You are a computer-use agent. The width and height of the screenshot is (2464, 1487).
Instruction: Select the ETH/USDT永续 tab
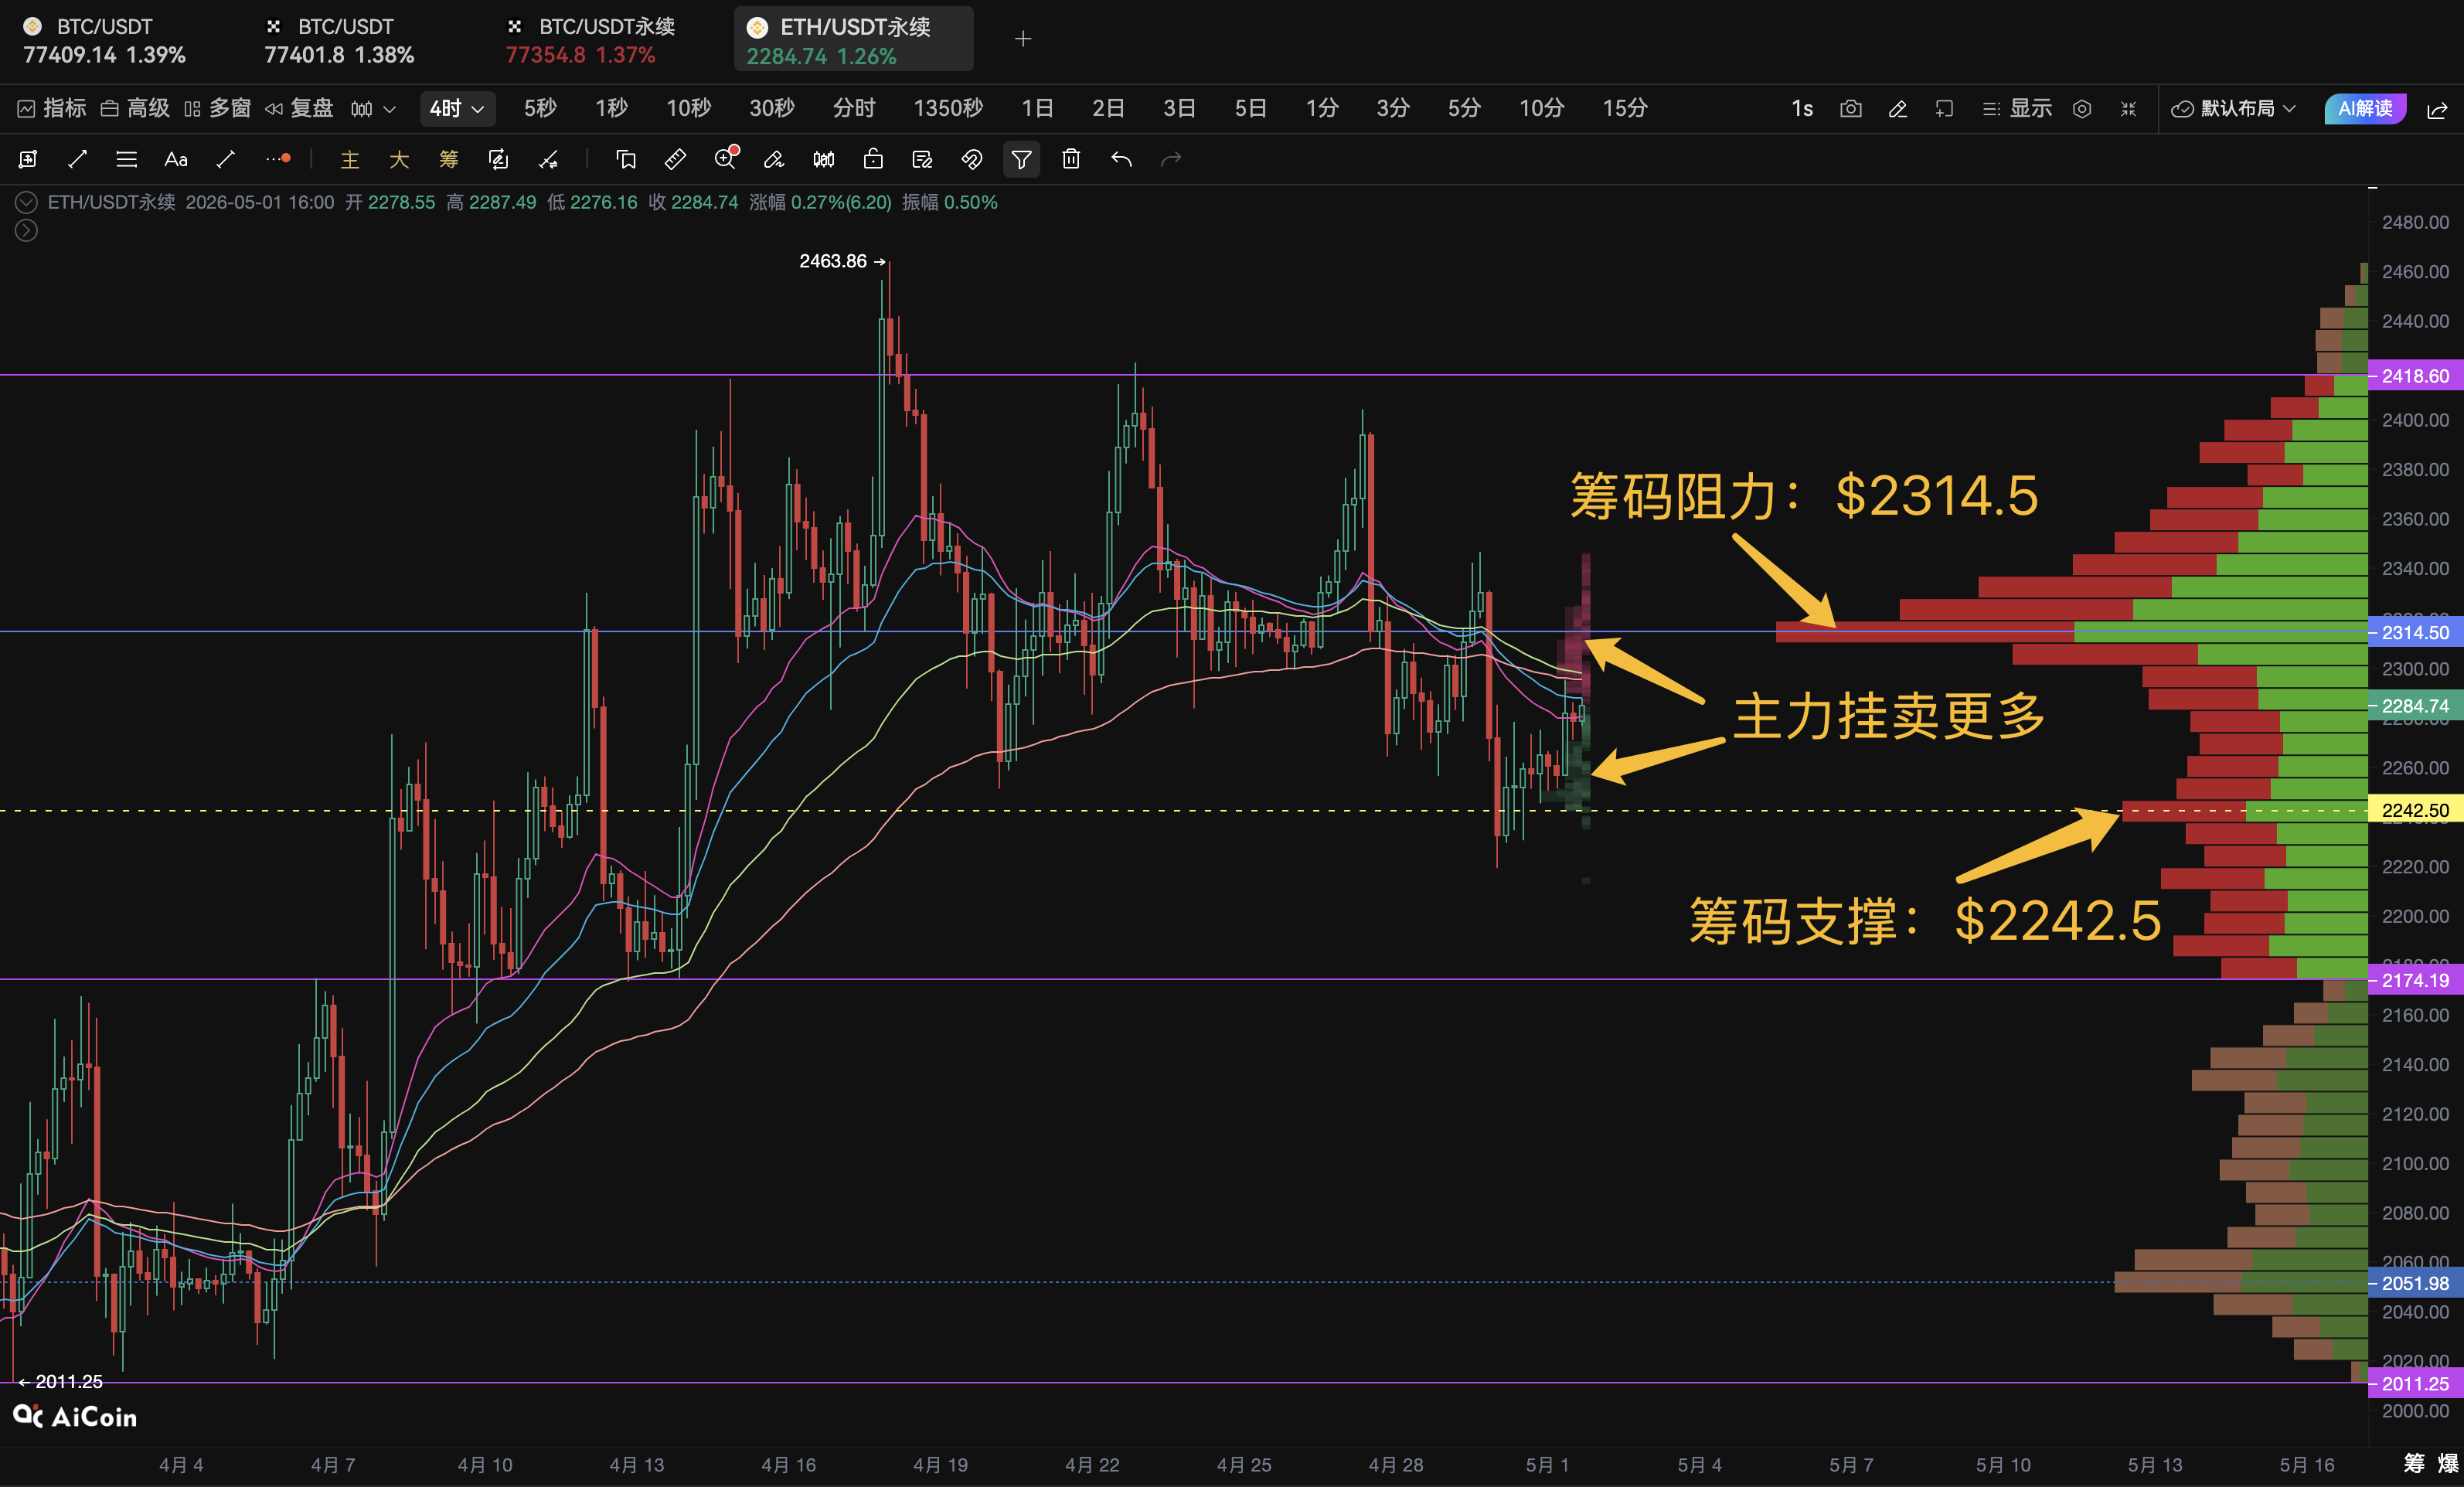853,39
